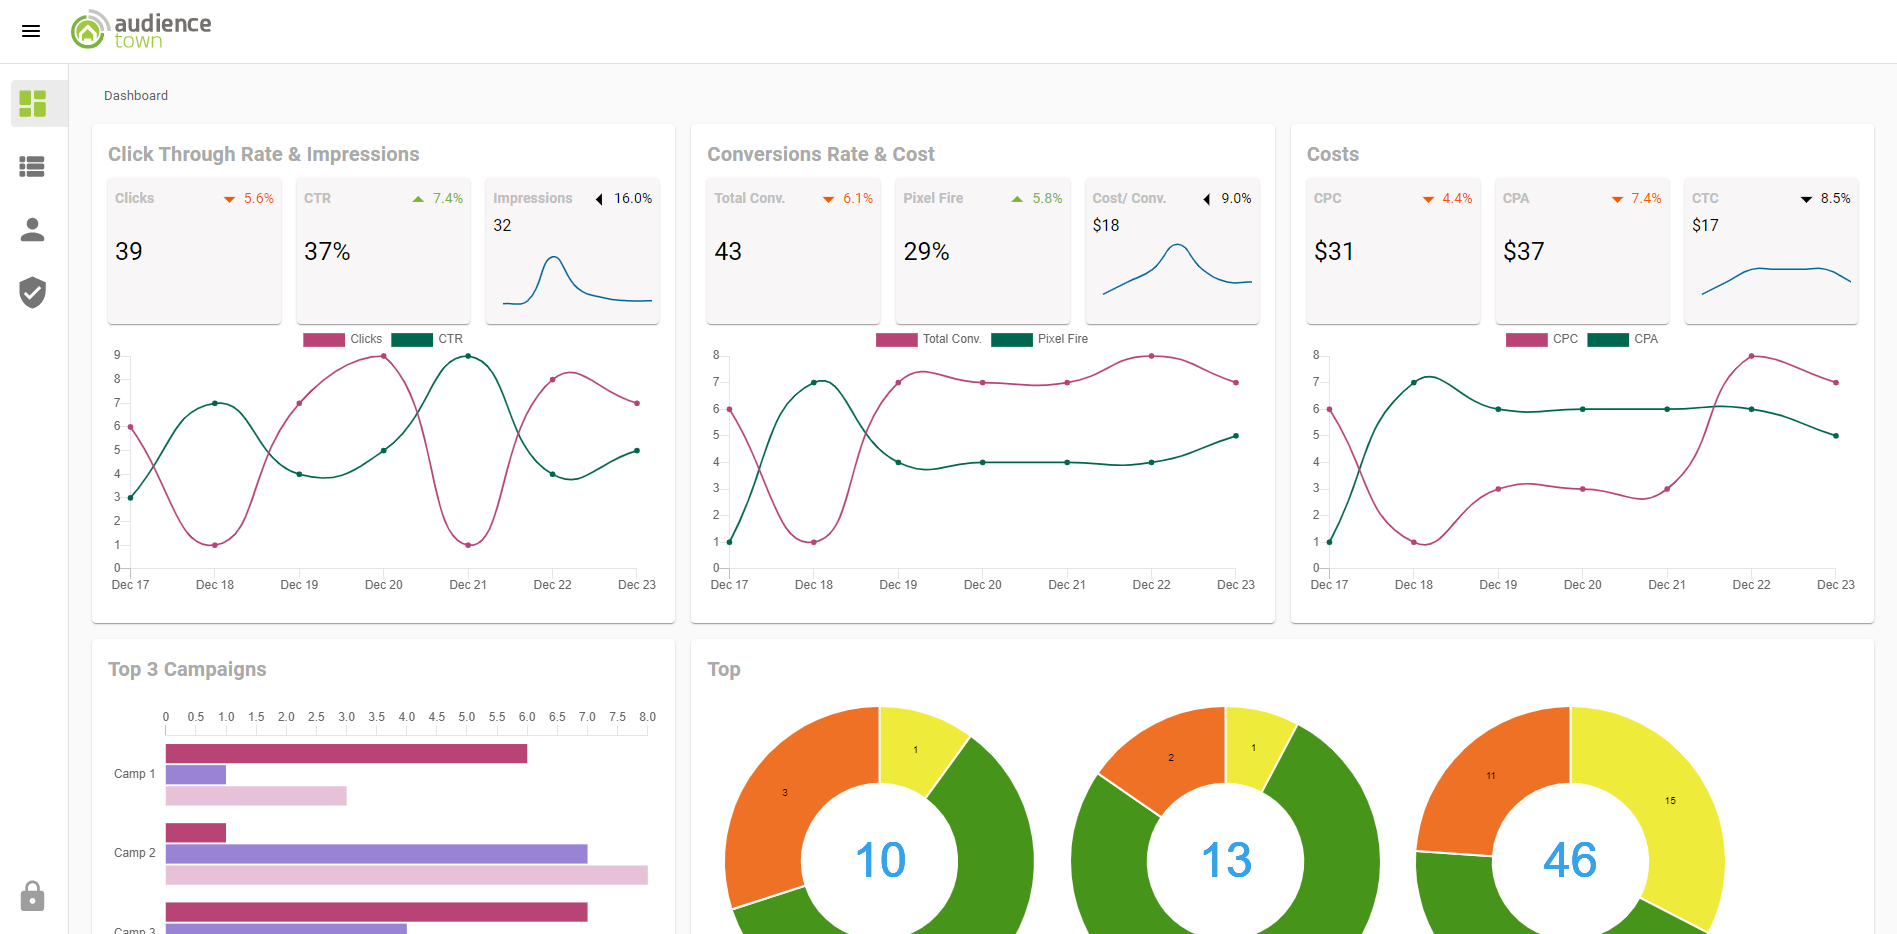Select the dashboard grid sidebar icon
Viewport: 1897px width, 934px height.
click(33, 104)
